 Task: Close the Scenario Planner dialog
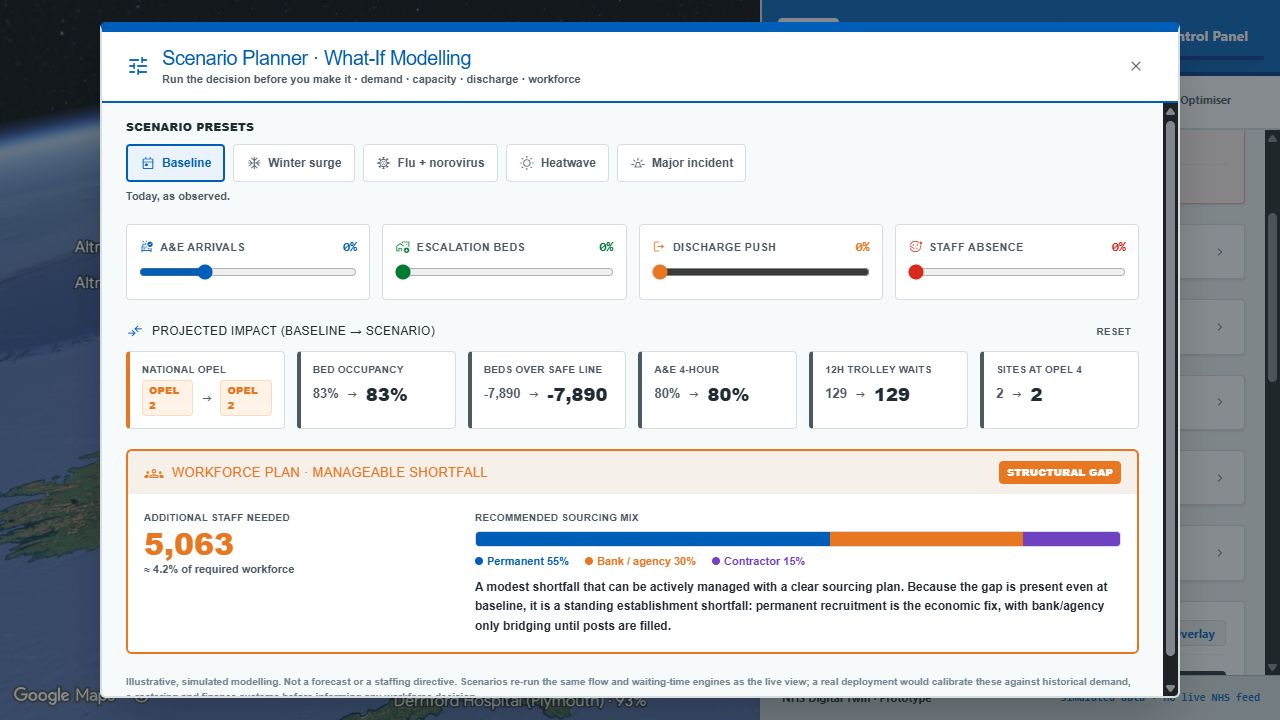pyautogui.click(x=1136, y=66)
